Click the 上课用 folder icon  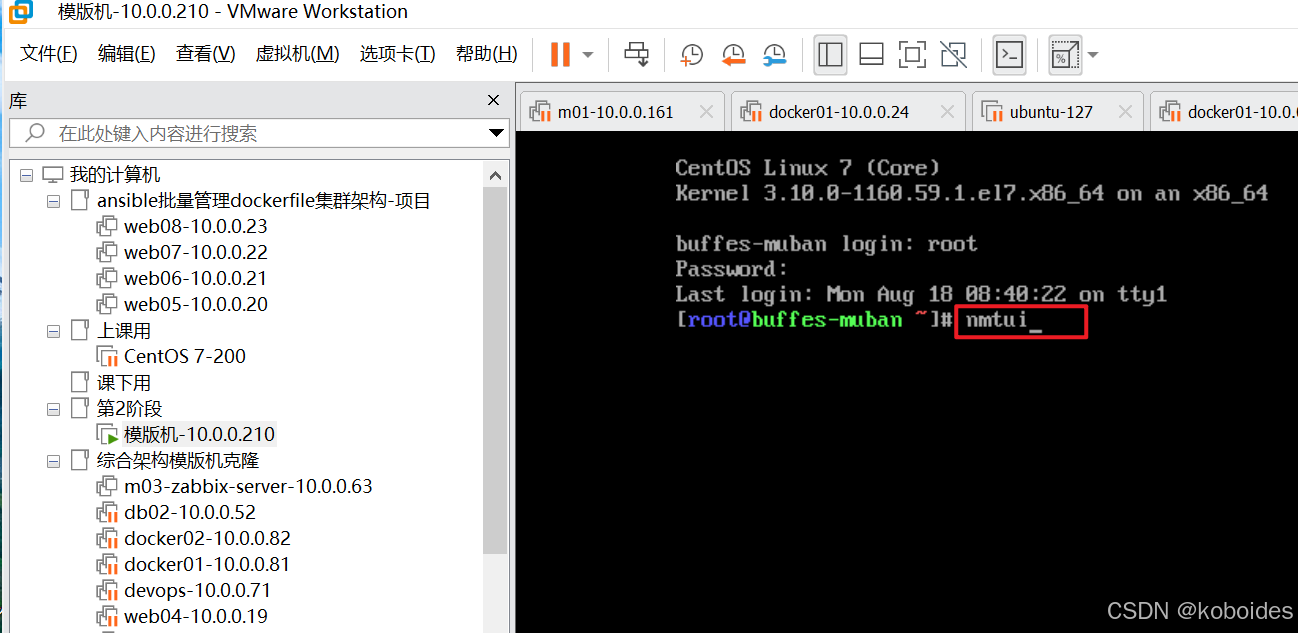pyautogui.click(x=80, y=331)
